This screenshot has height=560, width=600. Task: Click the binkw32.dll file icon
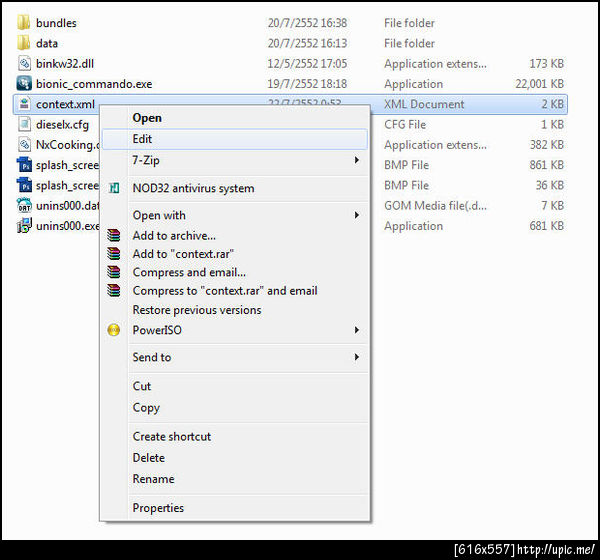point(24,63)
